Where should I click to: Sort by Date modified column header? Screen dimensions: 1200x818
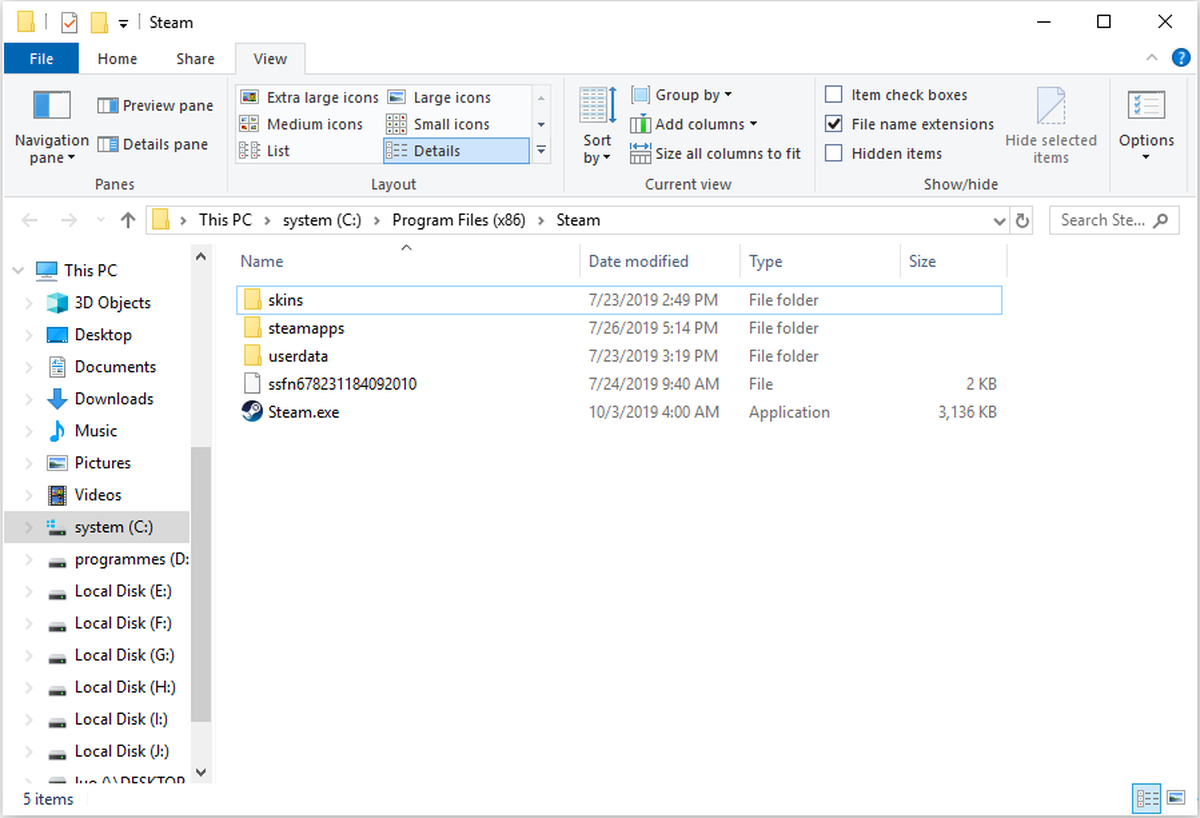660,261
